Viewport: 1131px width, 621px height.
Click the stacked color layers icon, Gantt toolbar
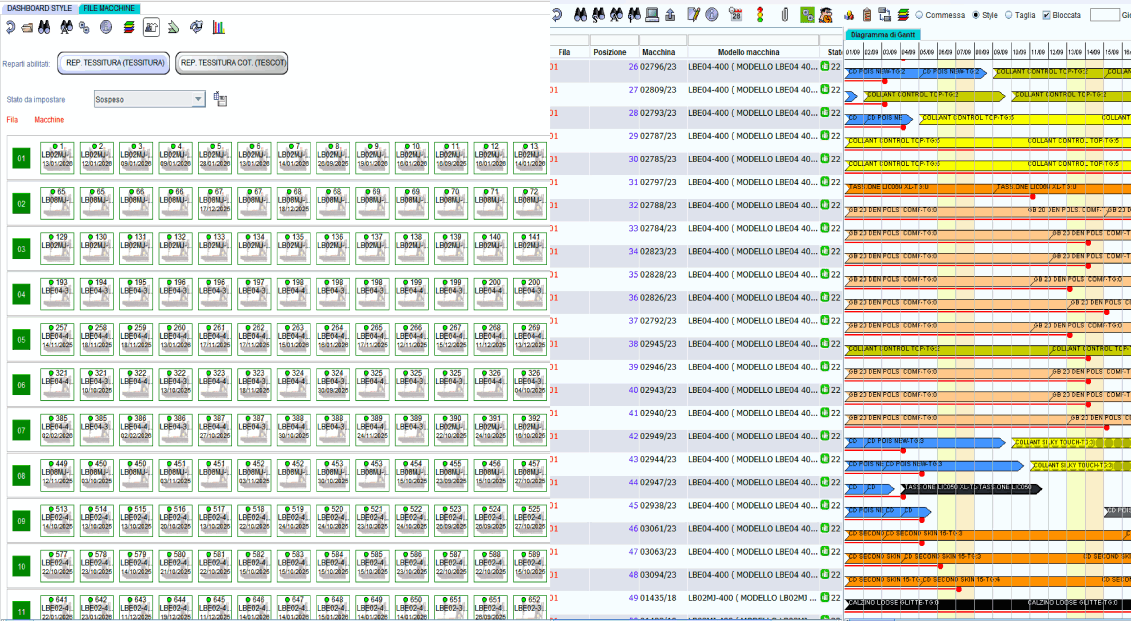pyautogui.click(x=903, y=14)
